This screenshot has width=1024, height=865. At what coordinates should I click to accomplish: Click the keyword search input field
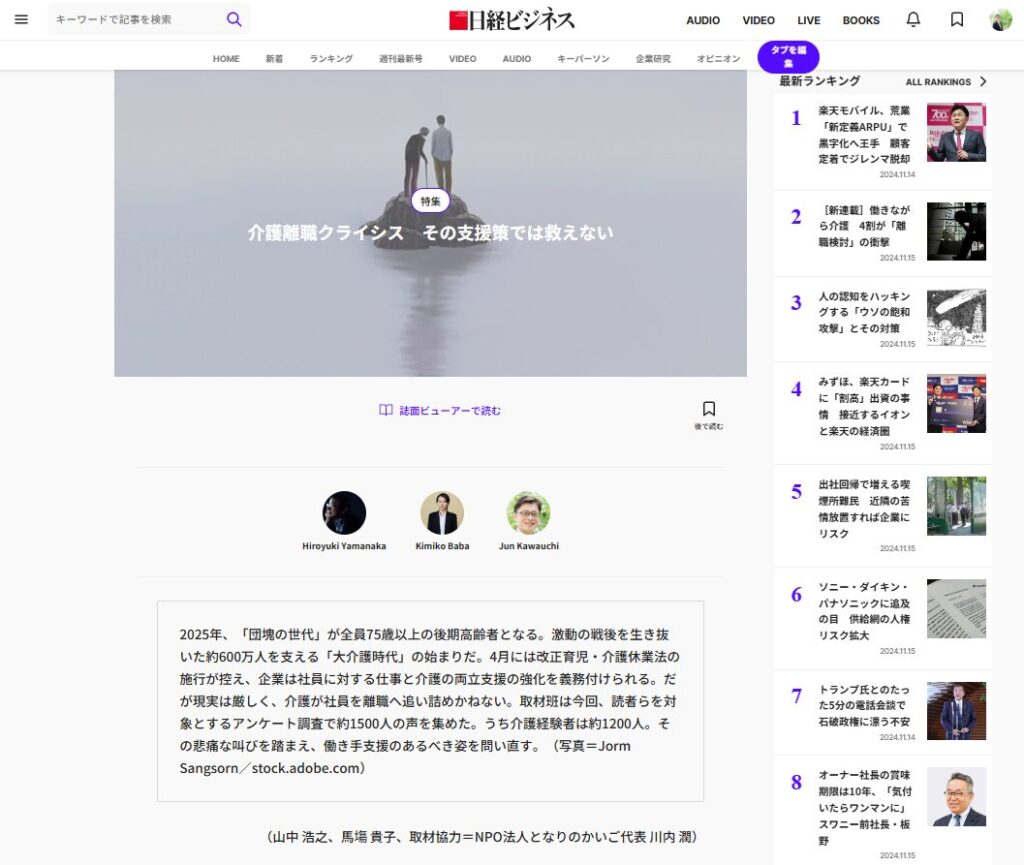[135, 19]
